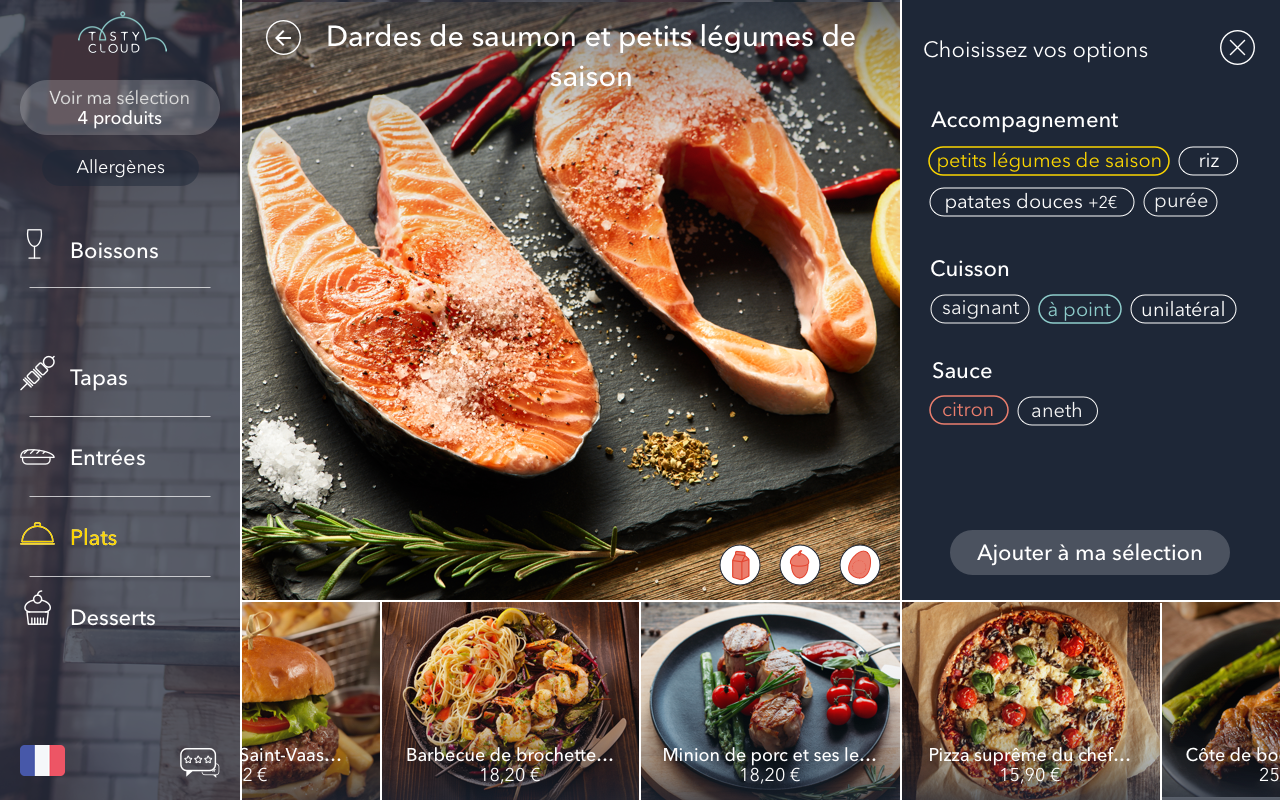Open the French flag language selector
The width and height of the screenshot is (1280, 800).
click(x=42, y=760)
